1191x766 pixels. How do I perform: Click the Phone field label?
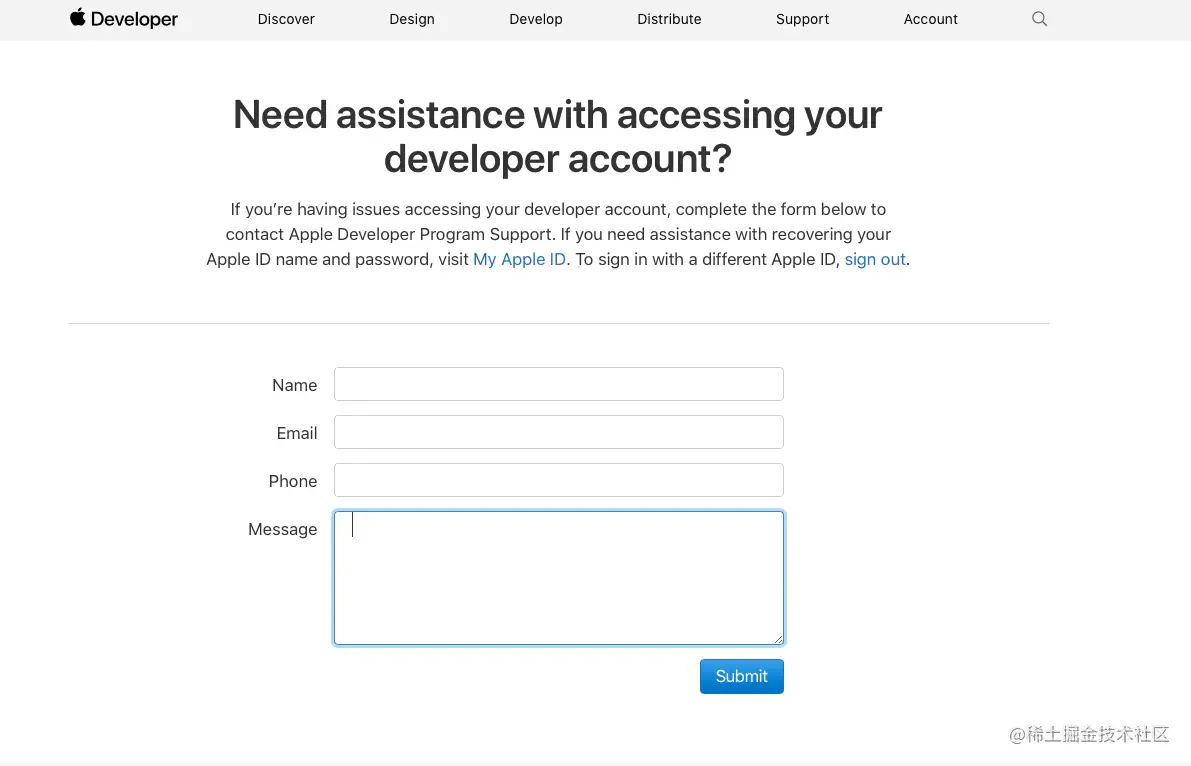point(292,481)
